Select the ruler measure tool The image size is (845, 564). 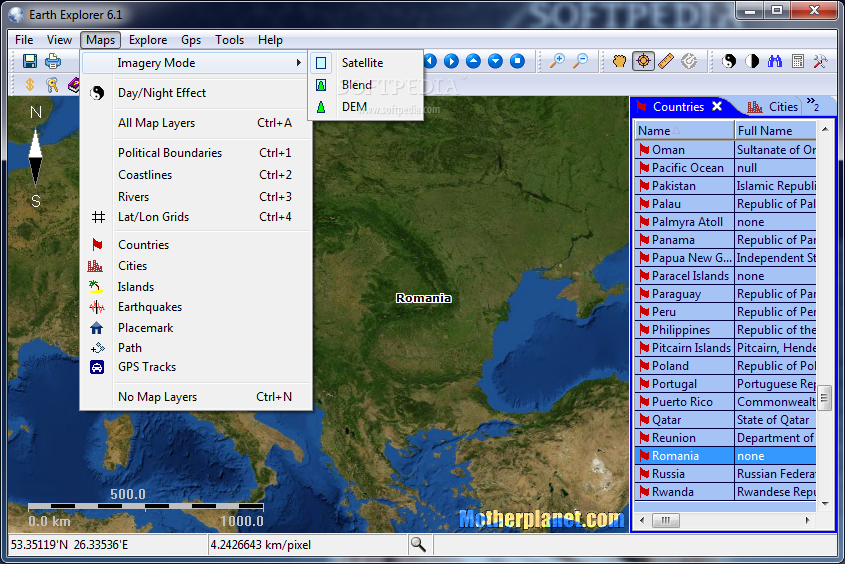tap(666, 61)
